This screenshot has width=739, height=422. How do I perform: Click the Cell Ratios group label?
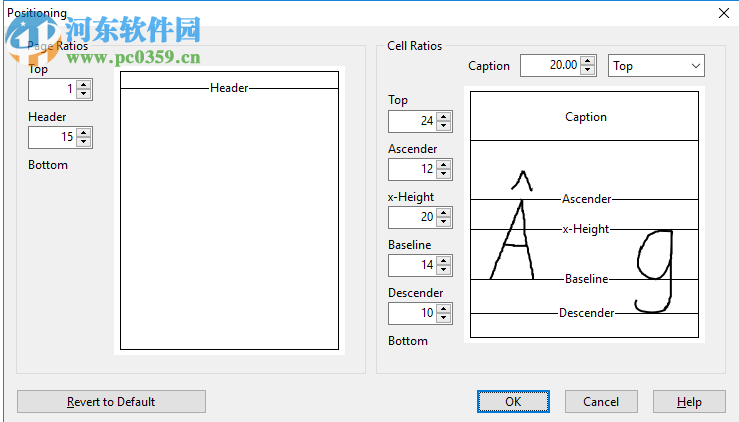(414, 46)
